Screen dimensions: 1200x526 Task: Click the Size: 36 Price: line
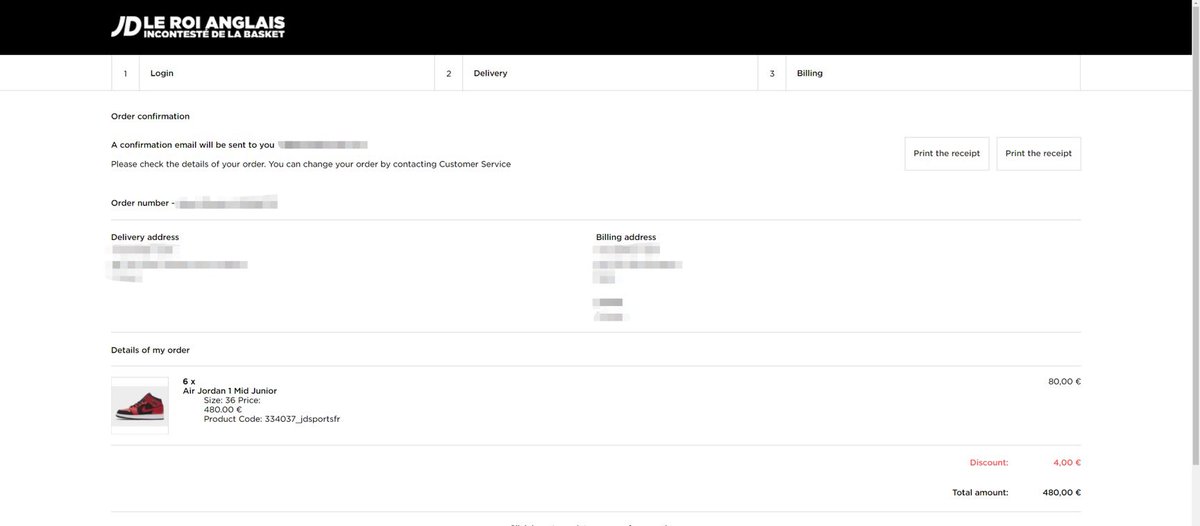click(232, 400)
